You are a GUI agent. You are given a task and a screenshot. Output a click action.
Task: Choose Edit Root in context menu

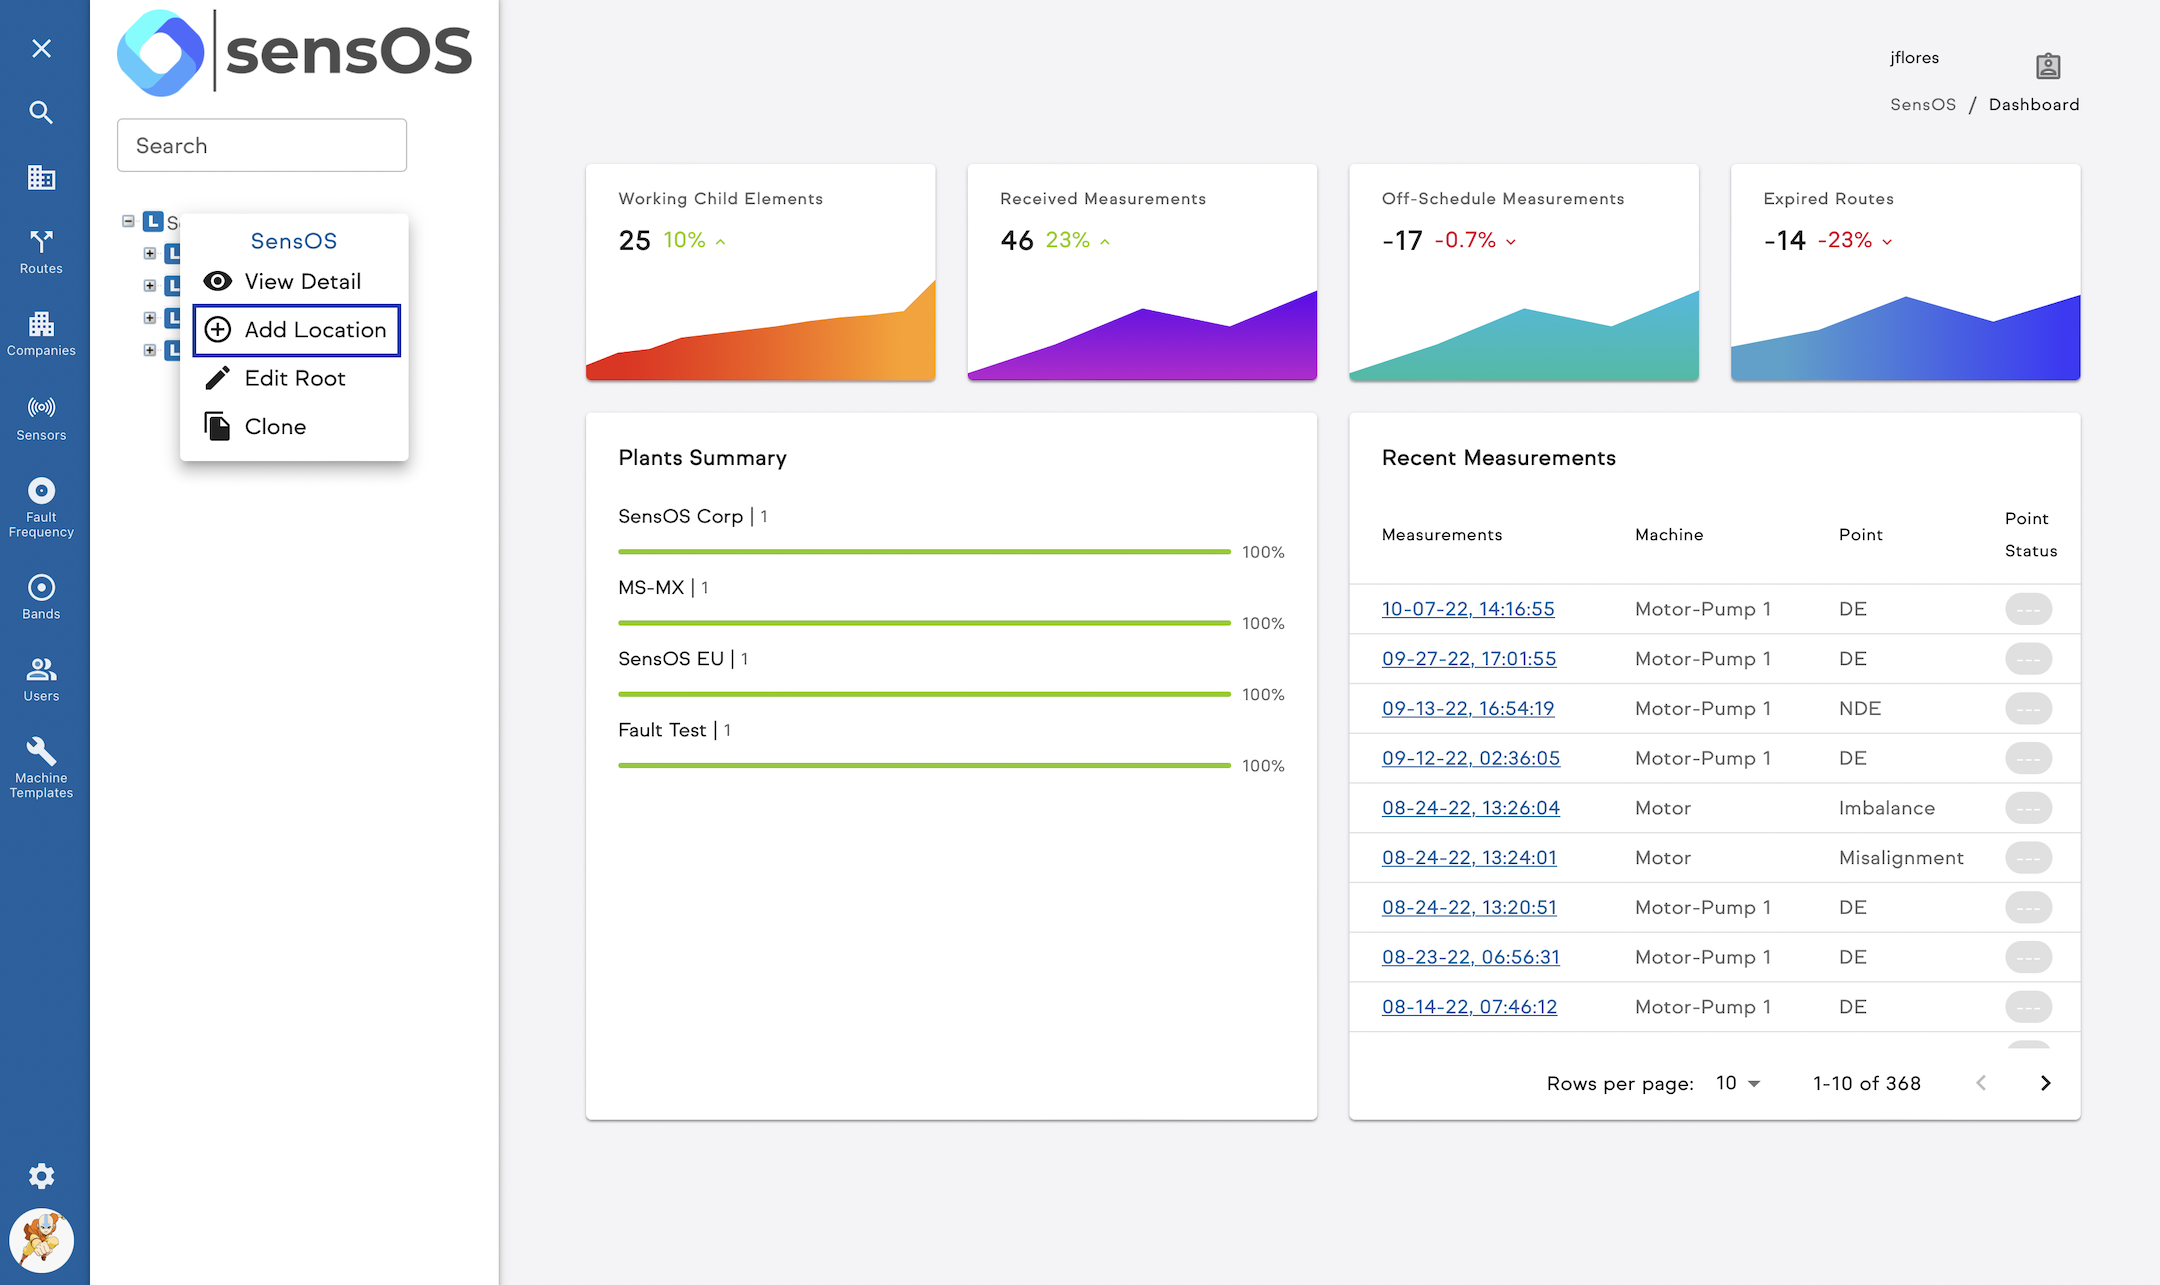point(294,378)
